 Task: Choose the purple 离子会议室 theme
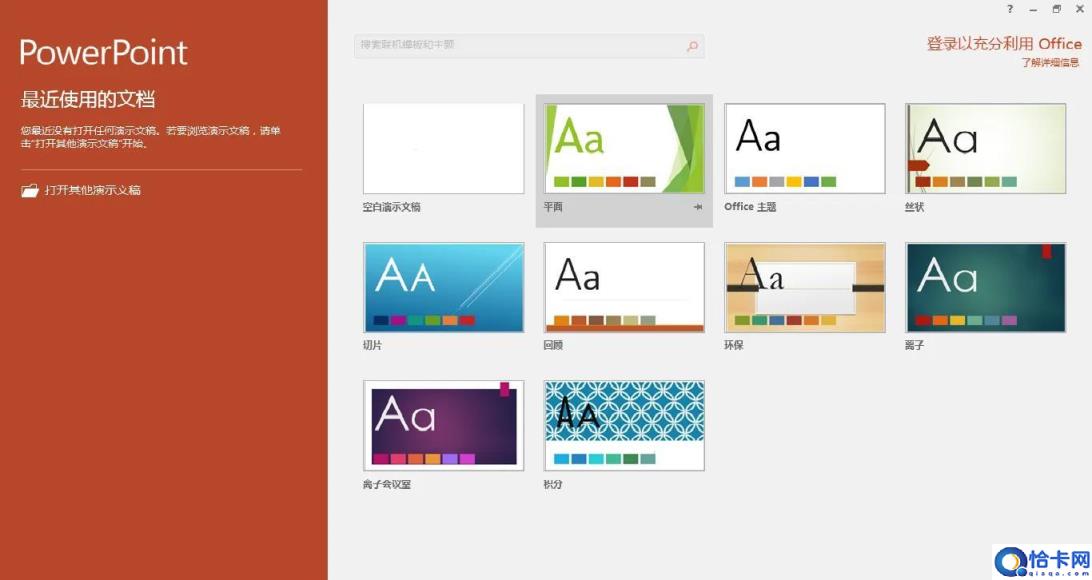point(443,425)
